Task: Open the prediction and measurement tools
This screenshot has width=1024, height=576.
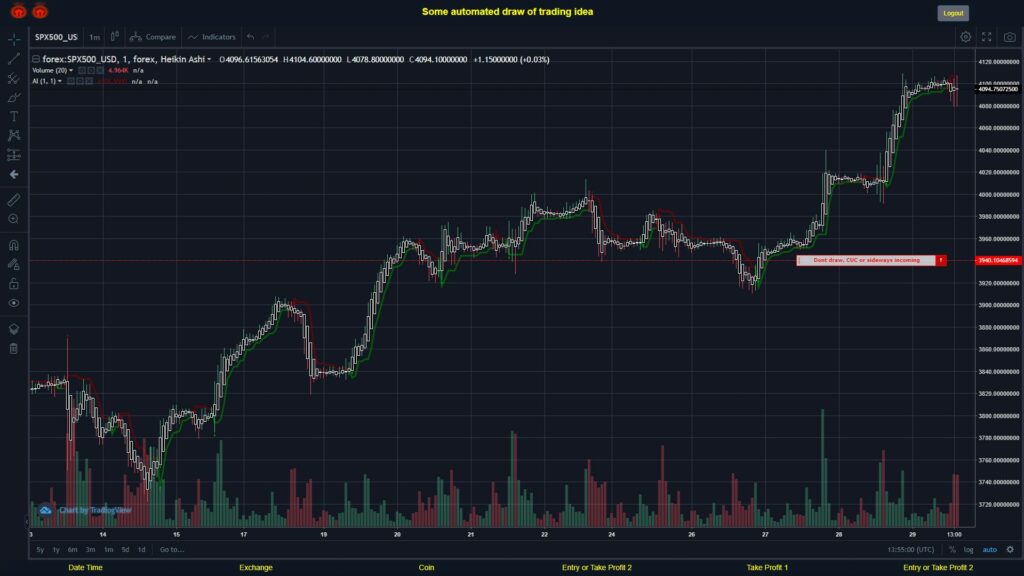Action: (x=14, y=155)
